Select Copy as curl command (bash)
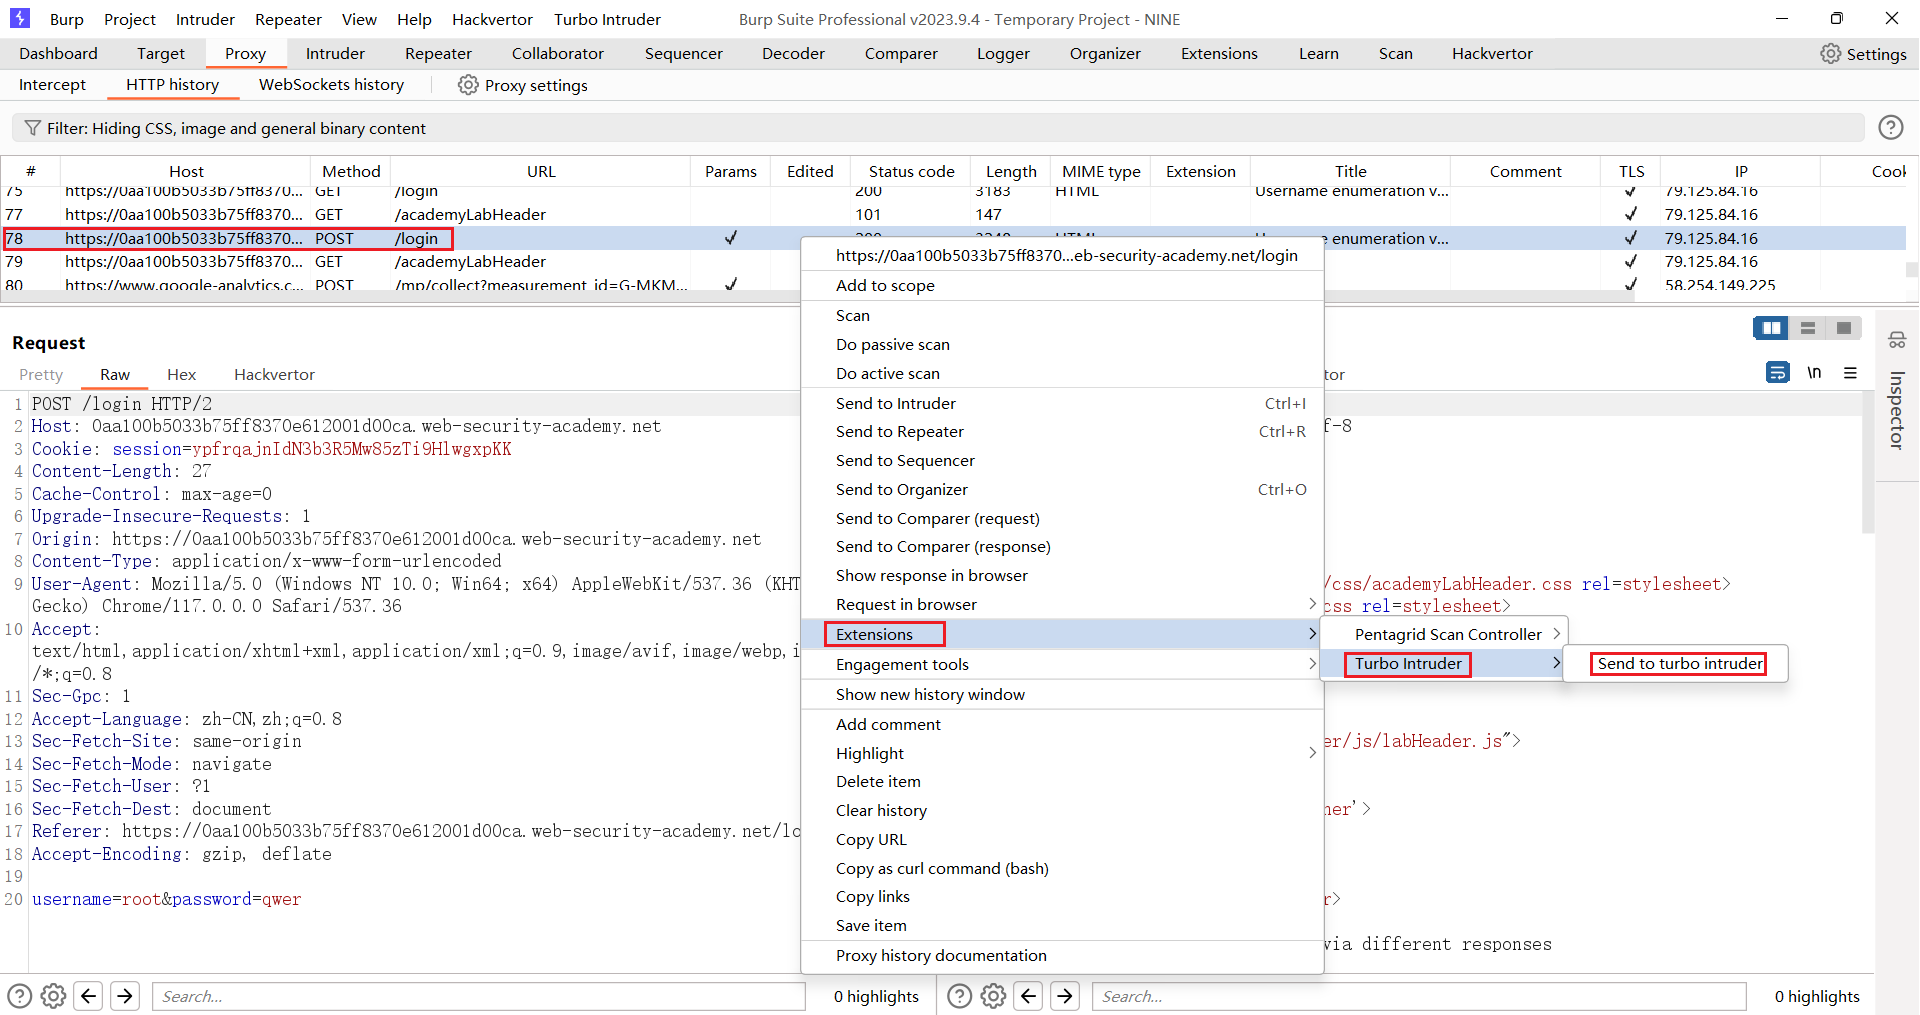 [x=1062, y=868]
